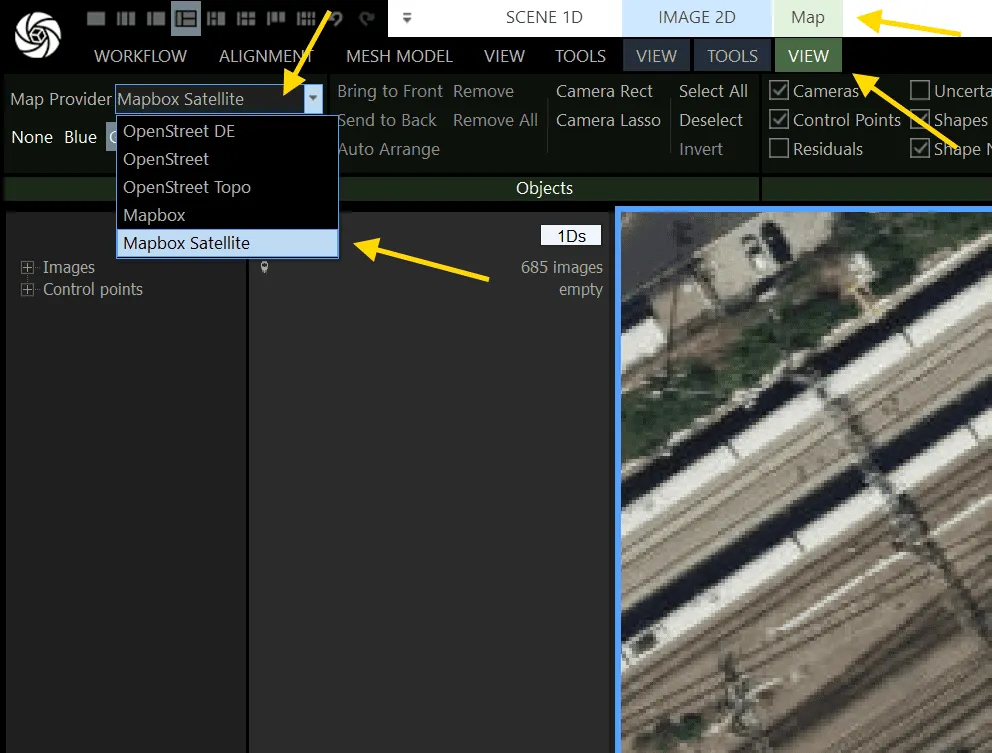The width and height of the screenshot is (992, 753).
Task: Open the SCENE 1D context tab
Action: click(544, 17)
